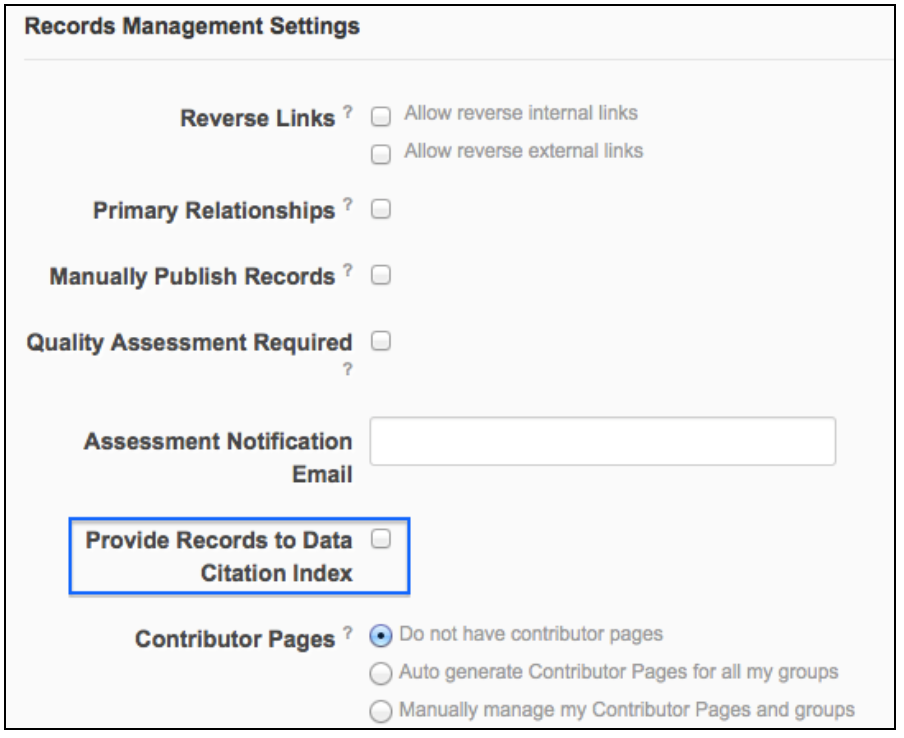
Task: Click the Assessment Notification Email label text
Action: click(219, 457)
